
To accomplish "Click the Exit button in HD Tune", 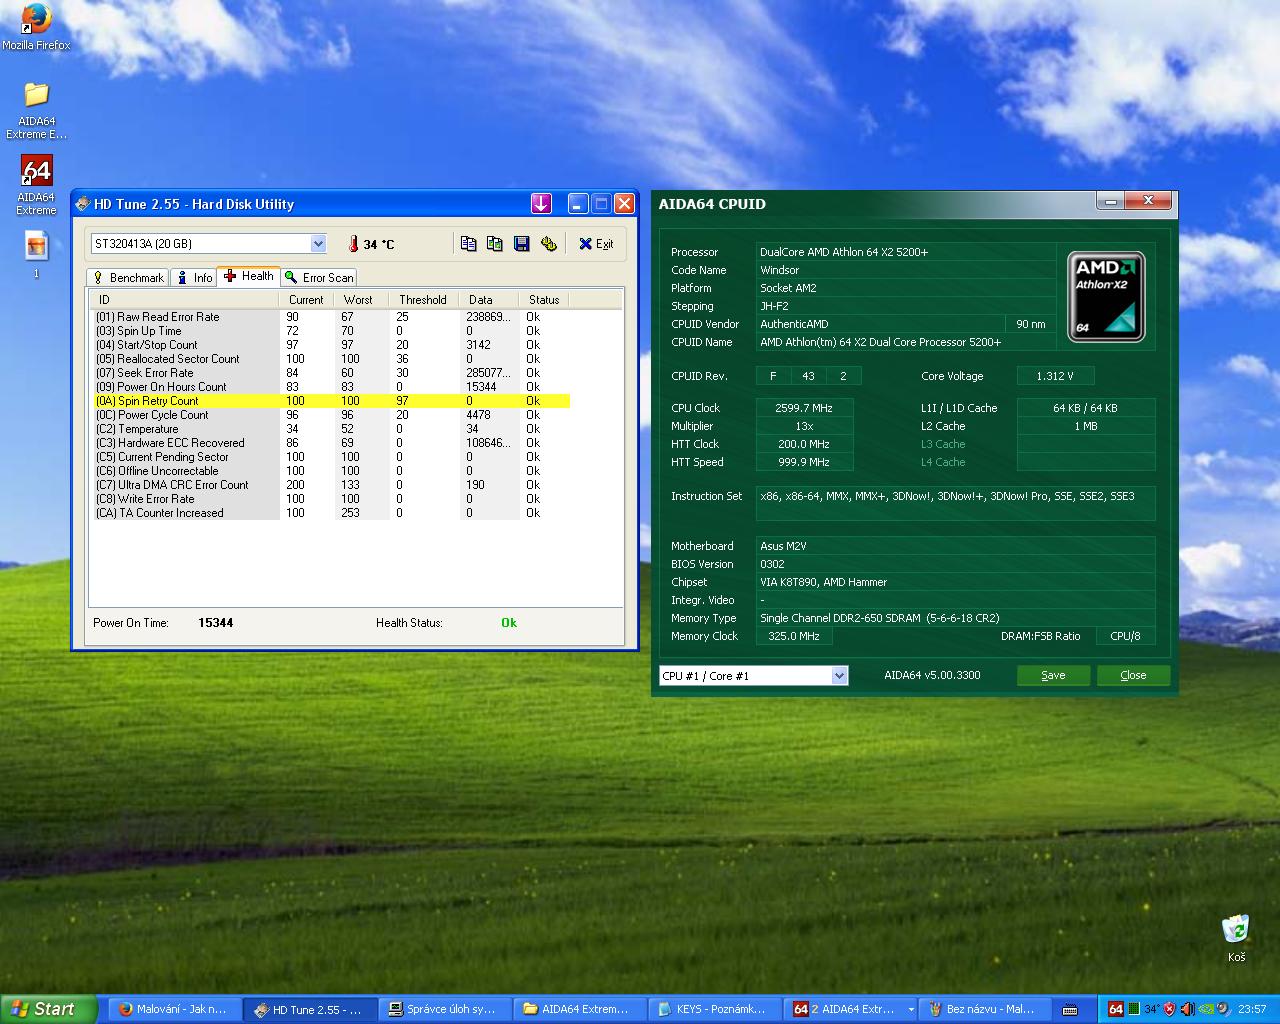I will coord(596,244).
